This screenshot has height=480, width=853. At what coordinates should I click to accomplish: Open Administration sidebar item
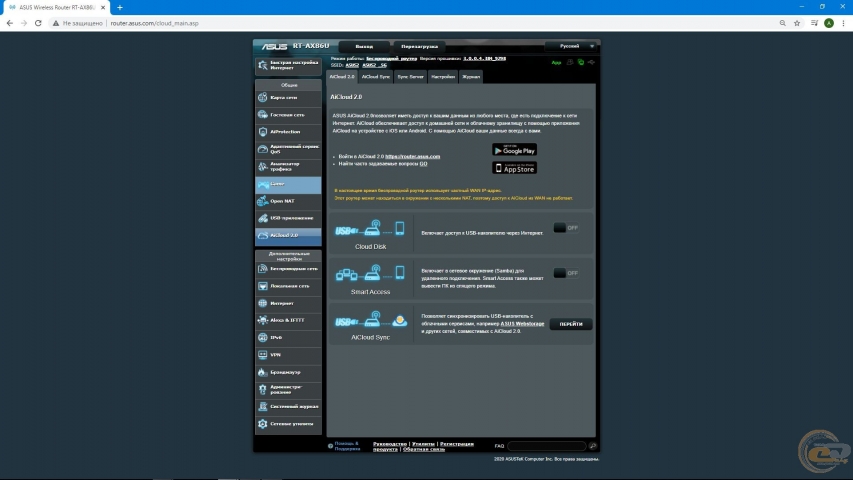[x=288, y=390]
